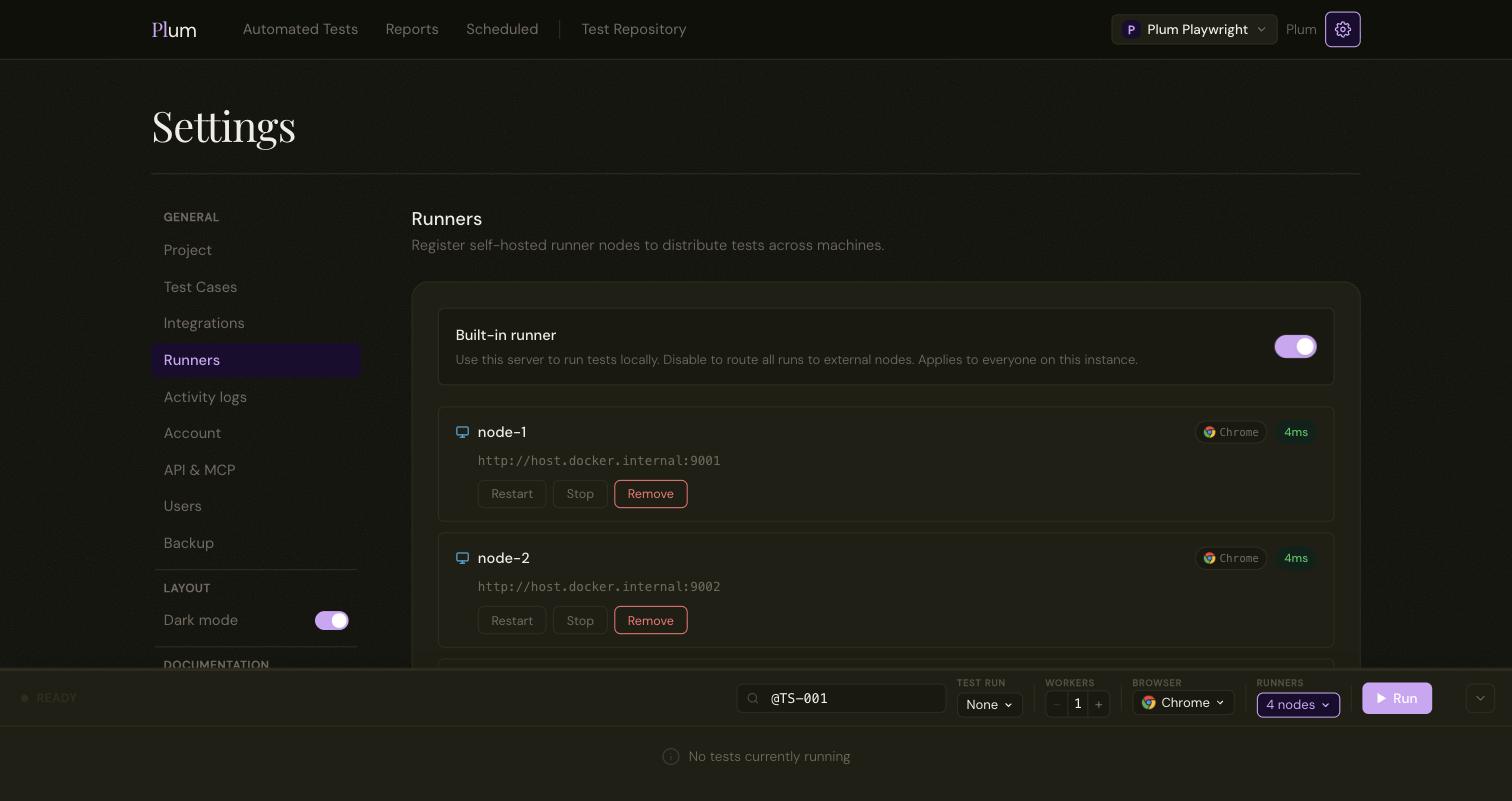The image size is (1512, 801).
Task: Disable the Built-in runner switch
Action: [1295, 346]
